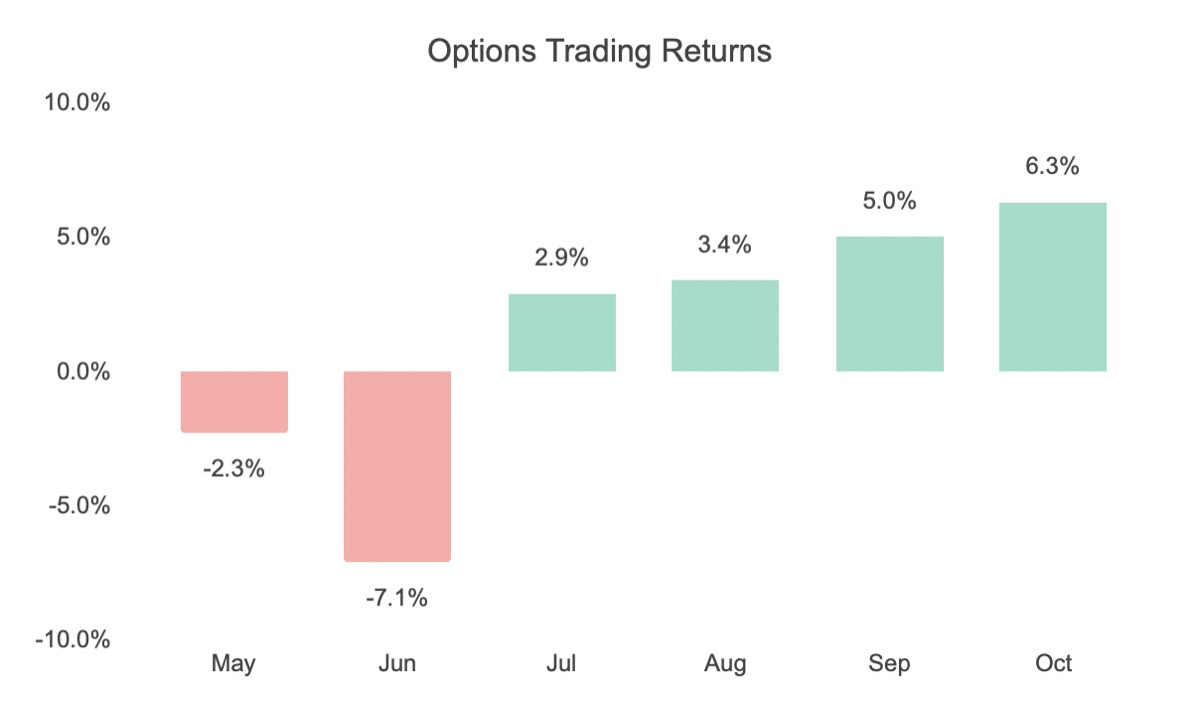Viewport: 1200px width, 711px height.
Task: Click the green August bar
Action: pos(725,325)
